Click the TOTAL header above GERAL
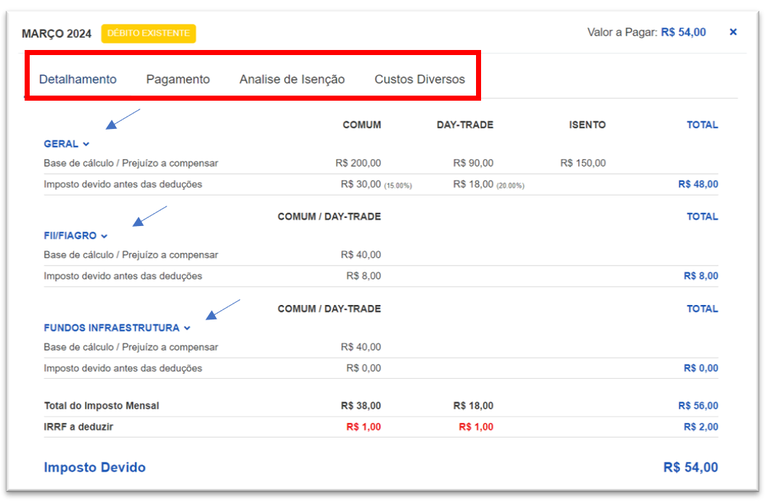The image size is (768, 502). tap(702, 125)
